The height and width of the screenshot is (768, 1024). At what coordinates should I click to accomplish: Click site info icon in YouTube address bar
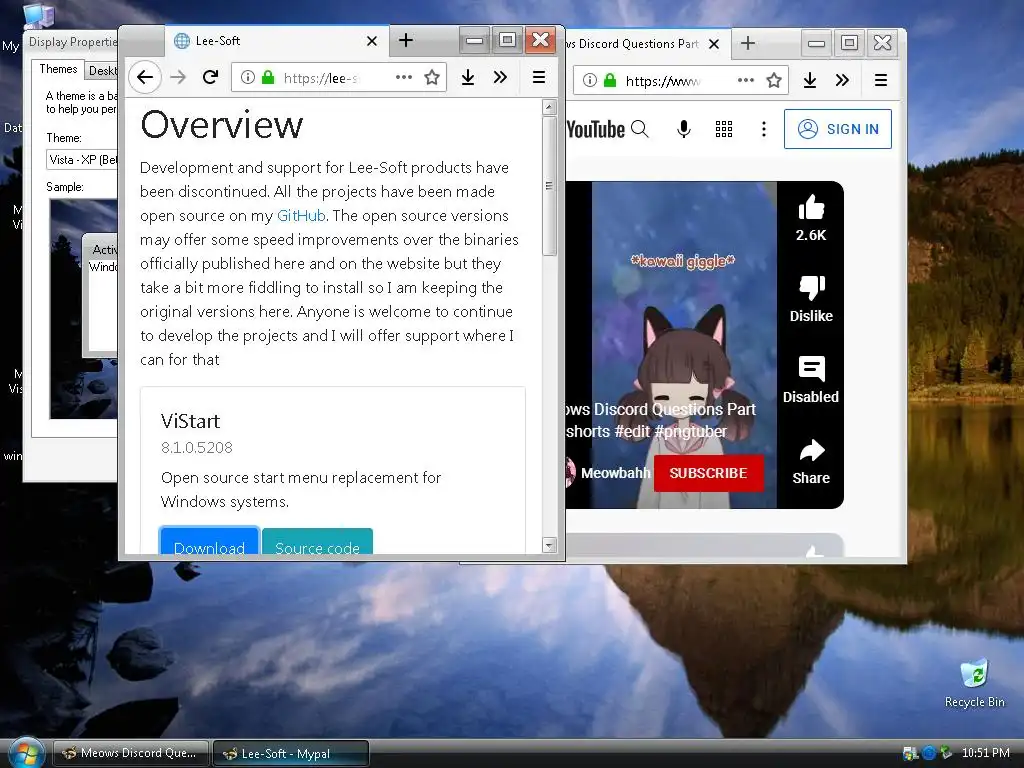click(x=590, y=80)
